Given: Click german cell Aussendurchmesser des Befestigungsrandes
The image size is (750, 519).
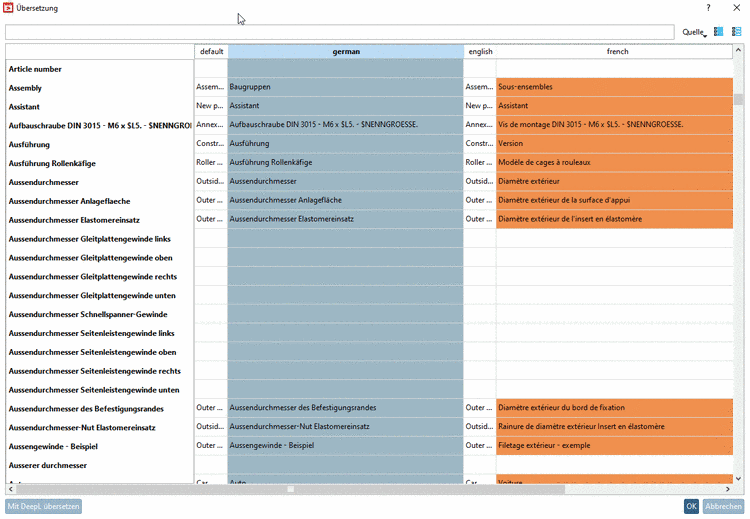Looking at the screenshot, I should [x=345, y=408].
